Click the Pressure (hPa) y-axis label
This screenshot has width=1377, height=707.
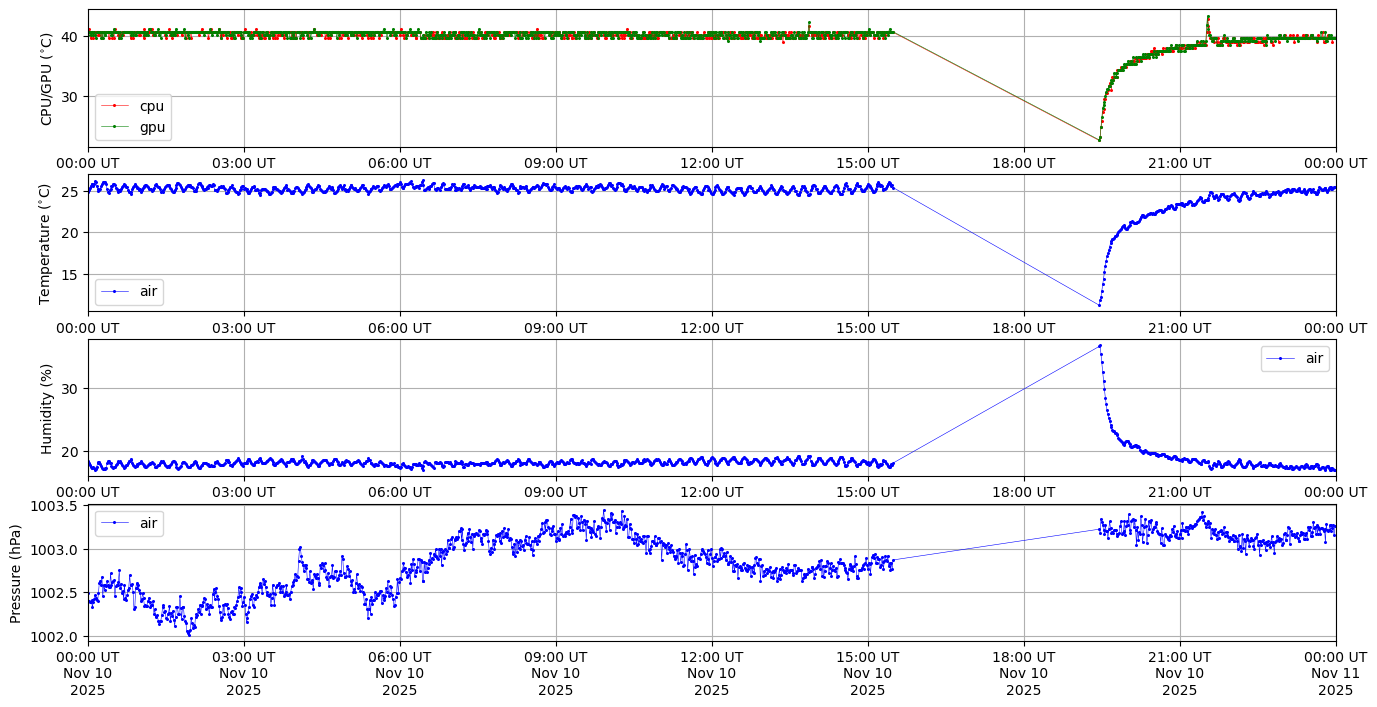coord(16,572)
